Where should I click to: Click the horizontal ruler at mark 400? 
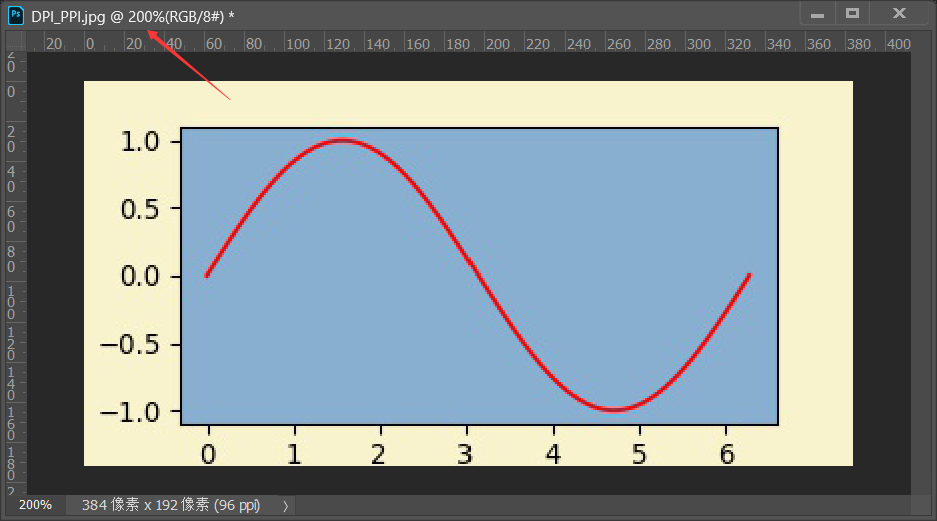coord(898,44)
